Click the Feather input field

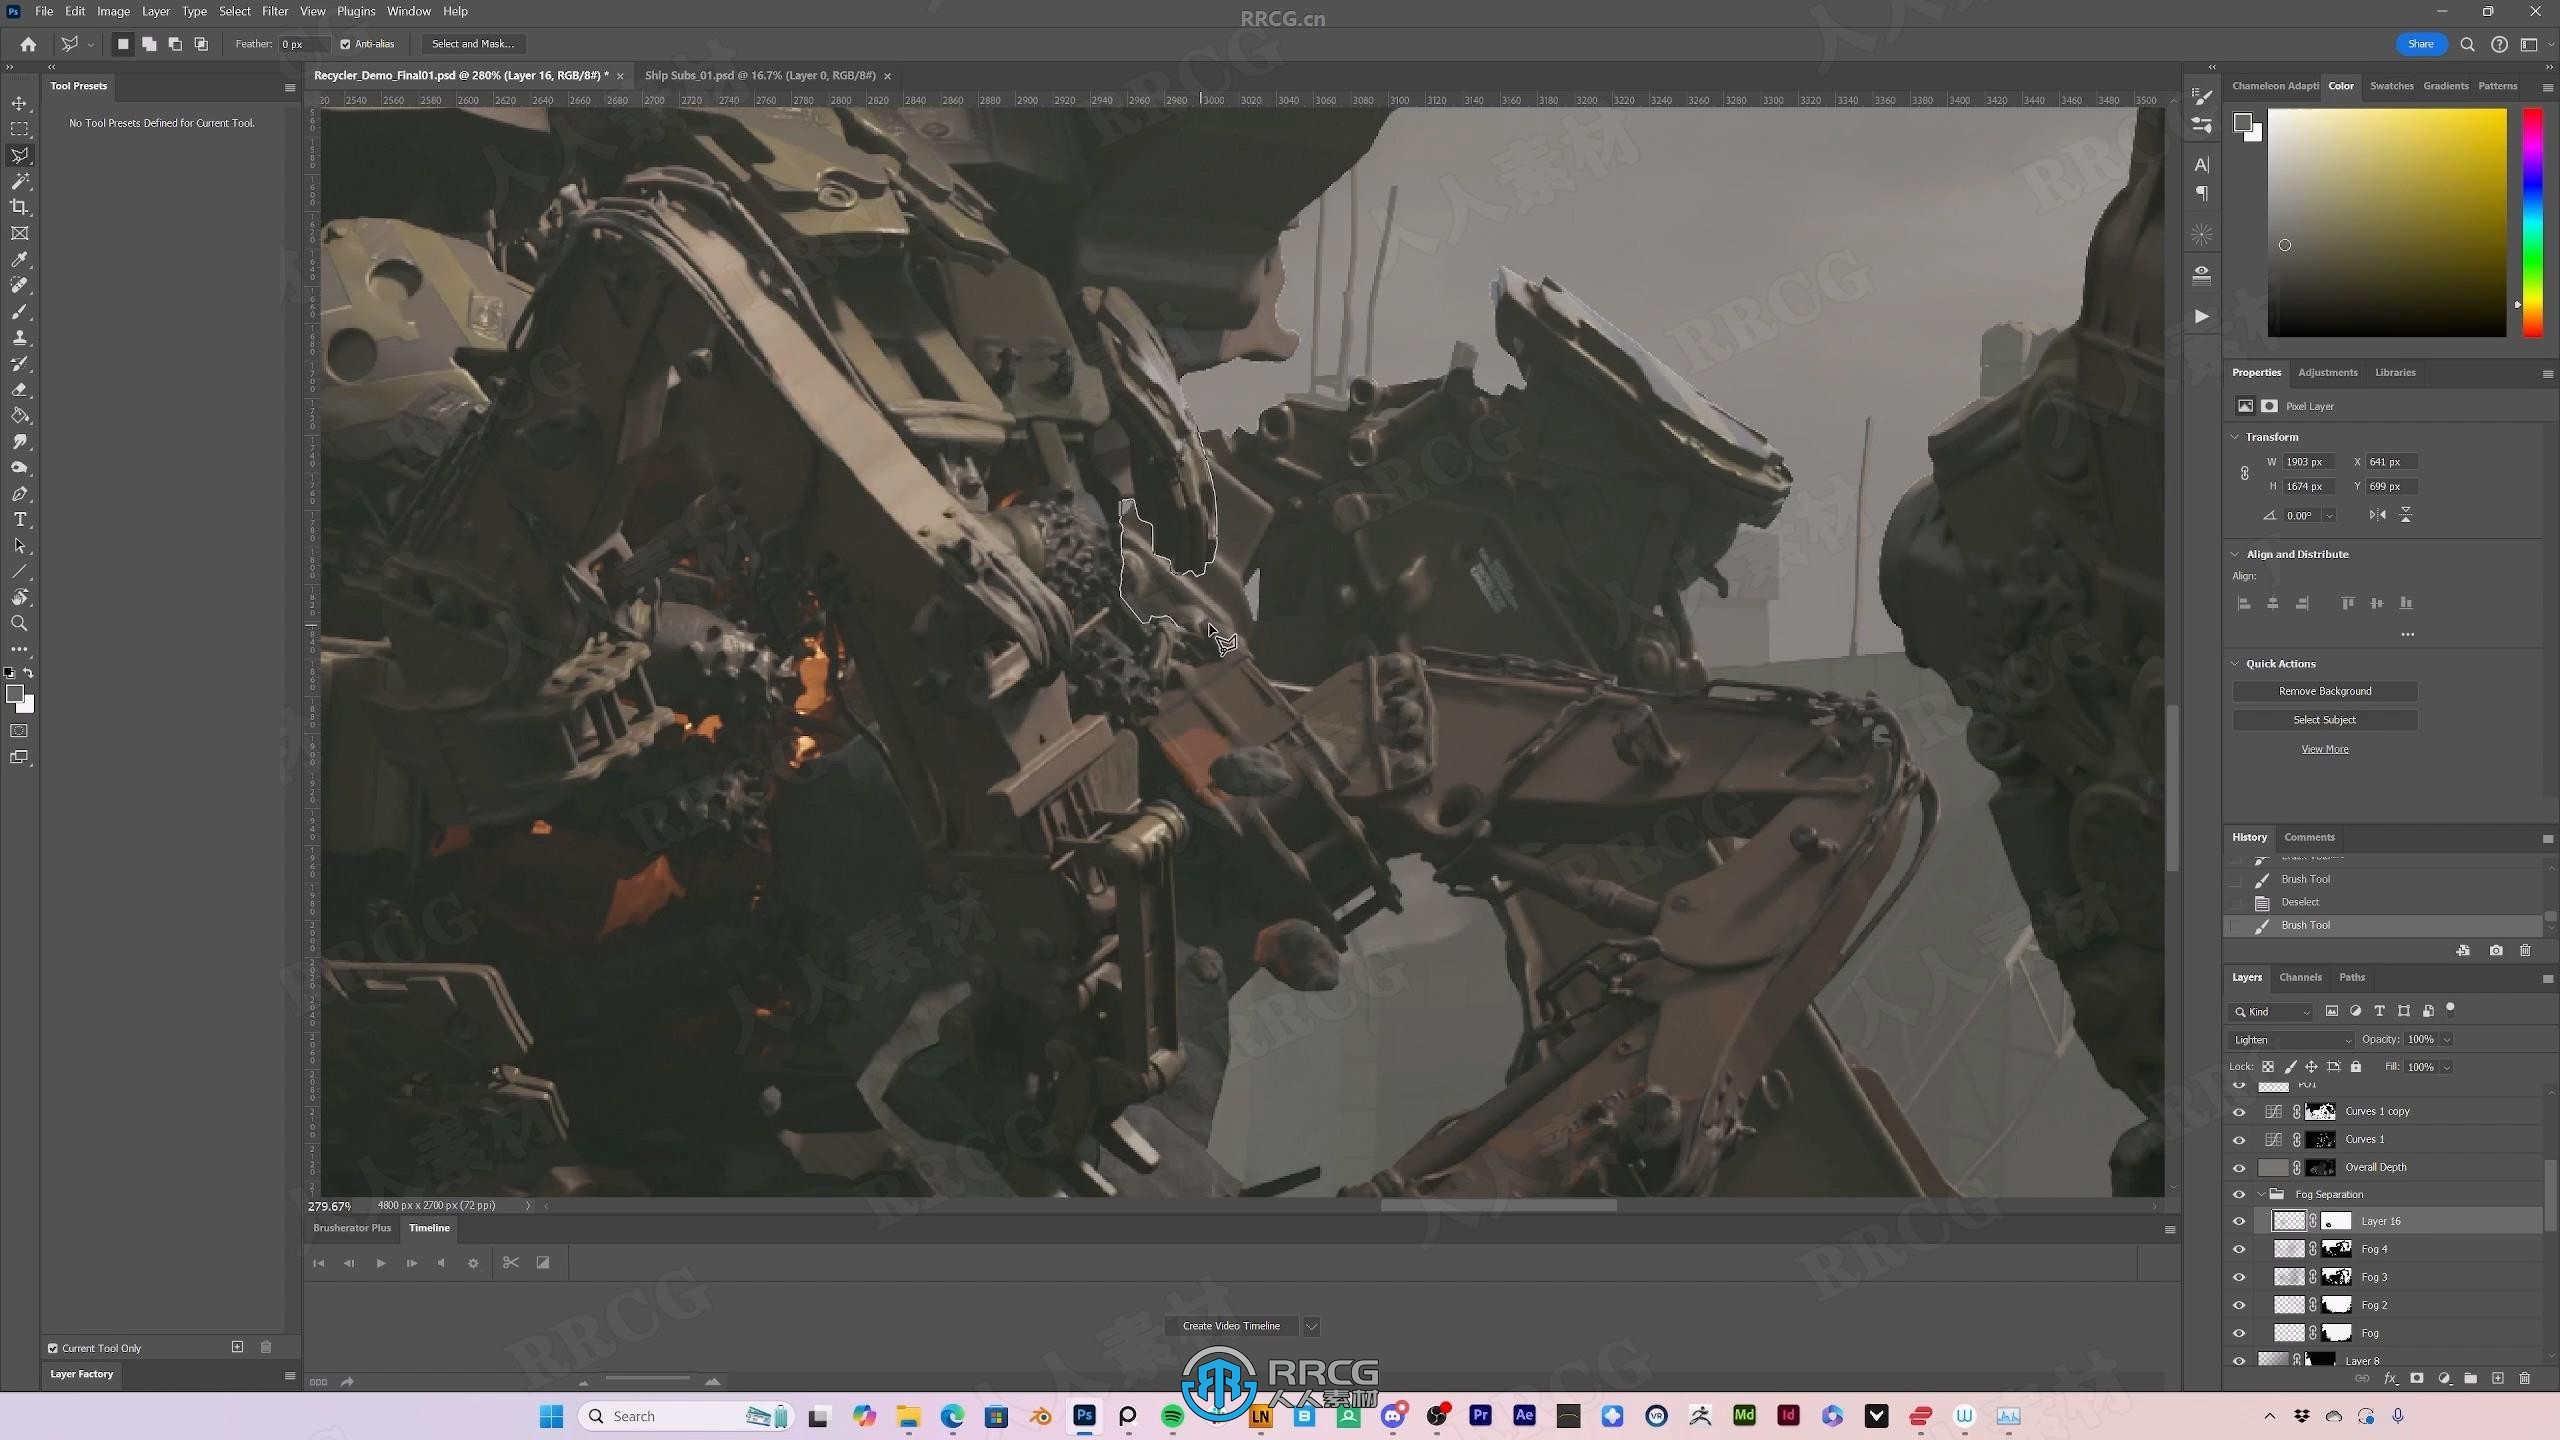[303, 44]
